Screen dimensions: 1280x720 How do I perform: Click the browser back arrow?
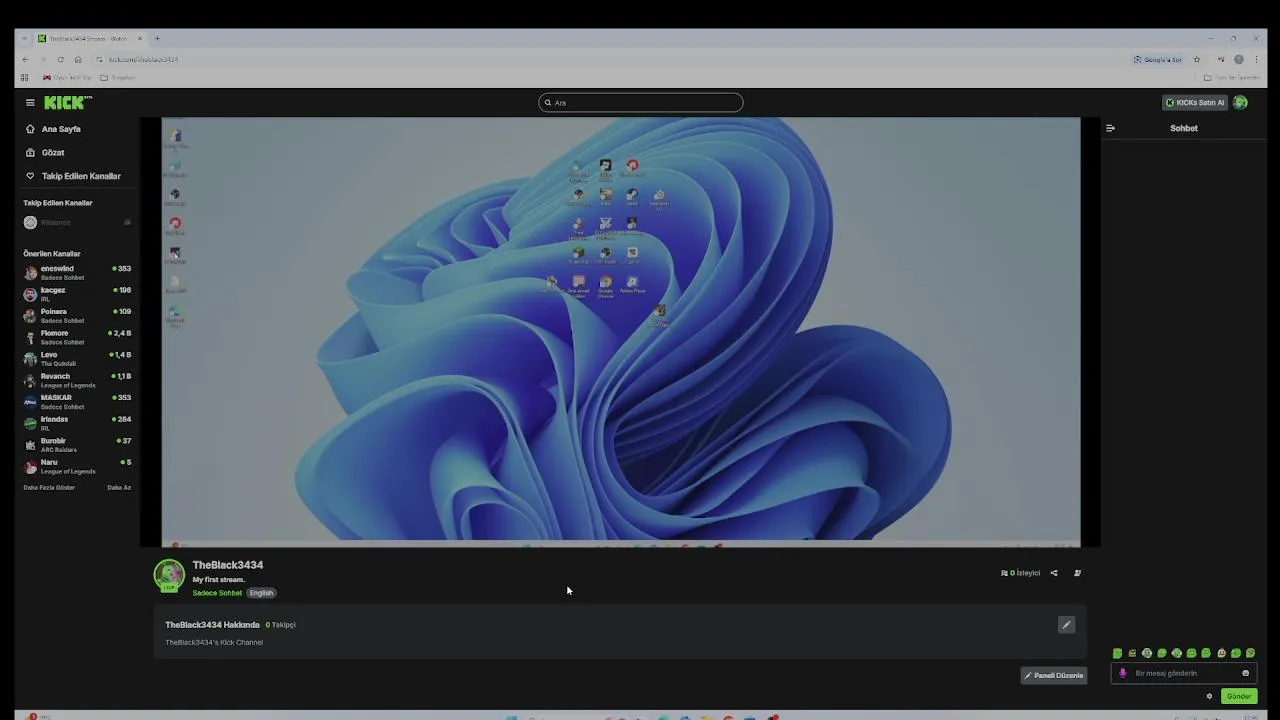coord(26,59)
